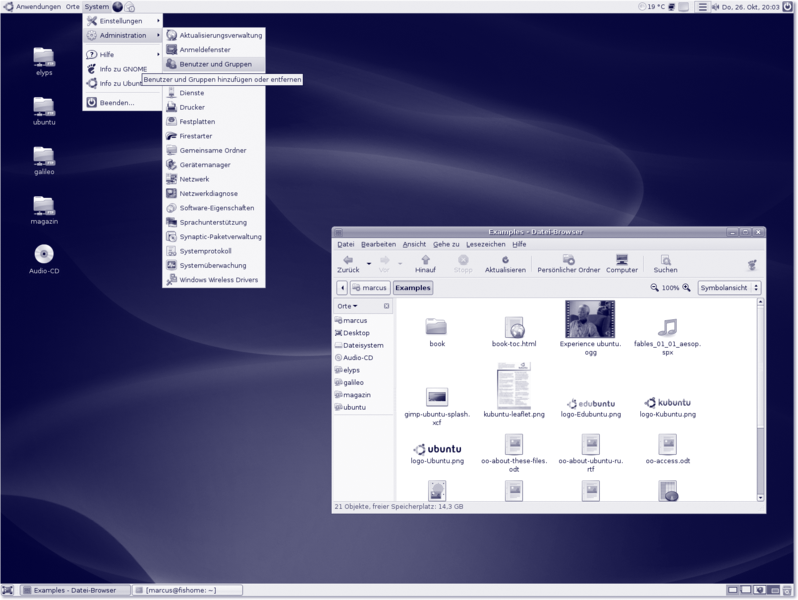This screenshot has width=798, height=600.
Task: Open the Lesezeichen menu
Action: pyautogui.click(x=485, y=244)
